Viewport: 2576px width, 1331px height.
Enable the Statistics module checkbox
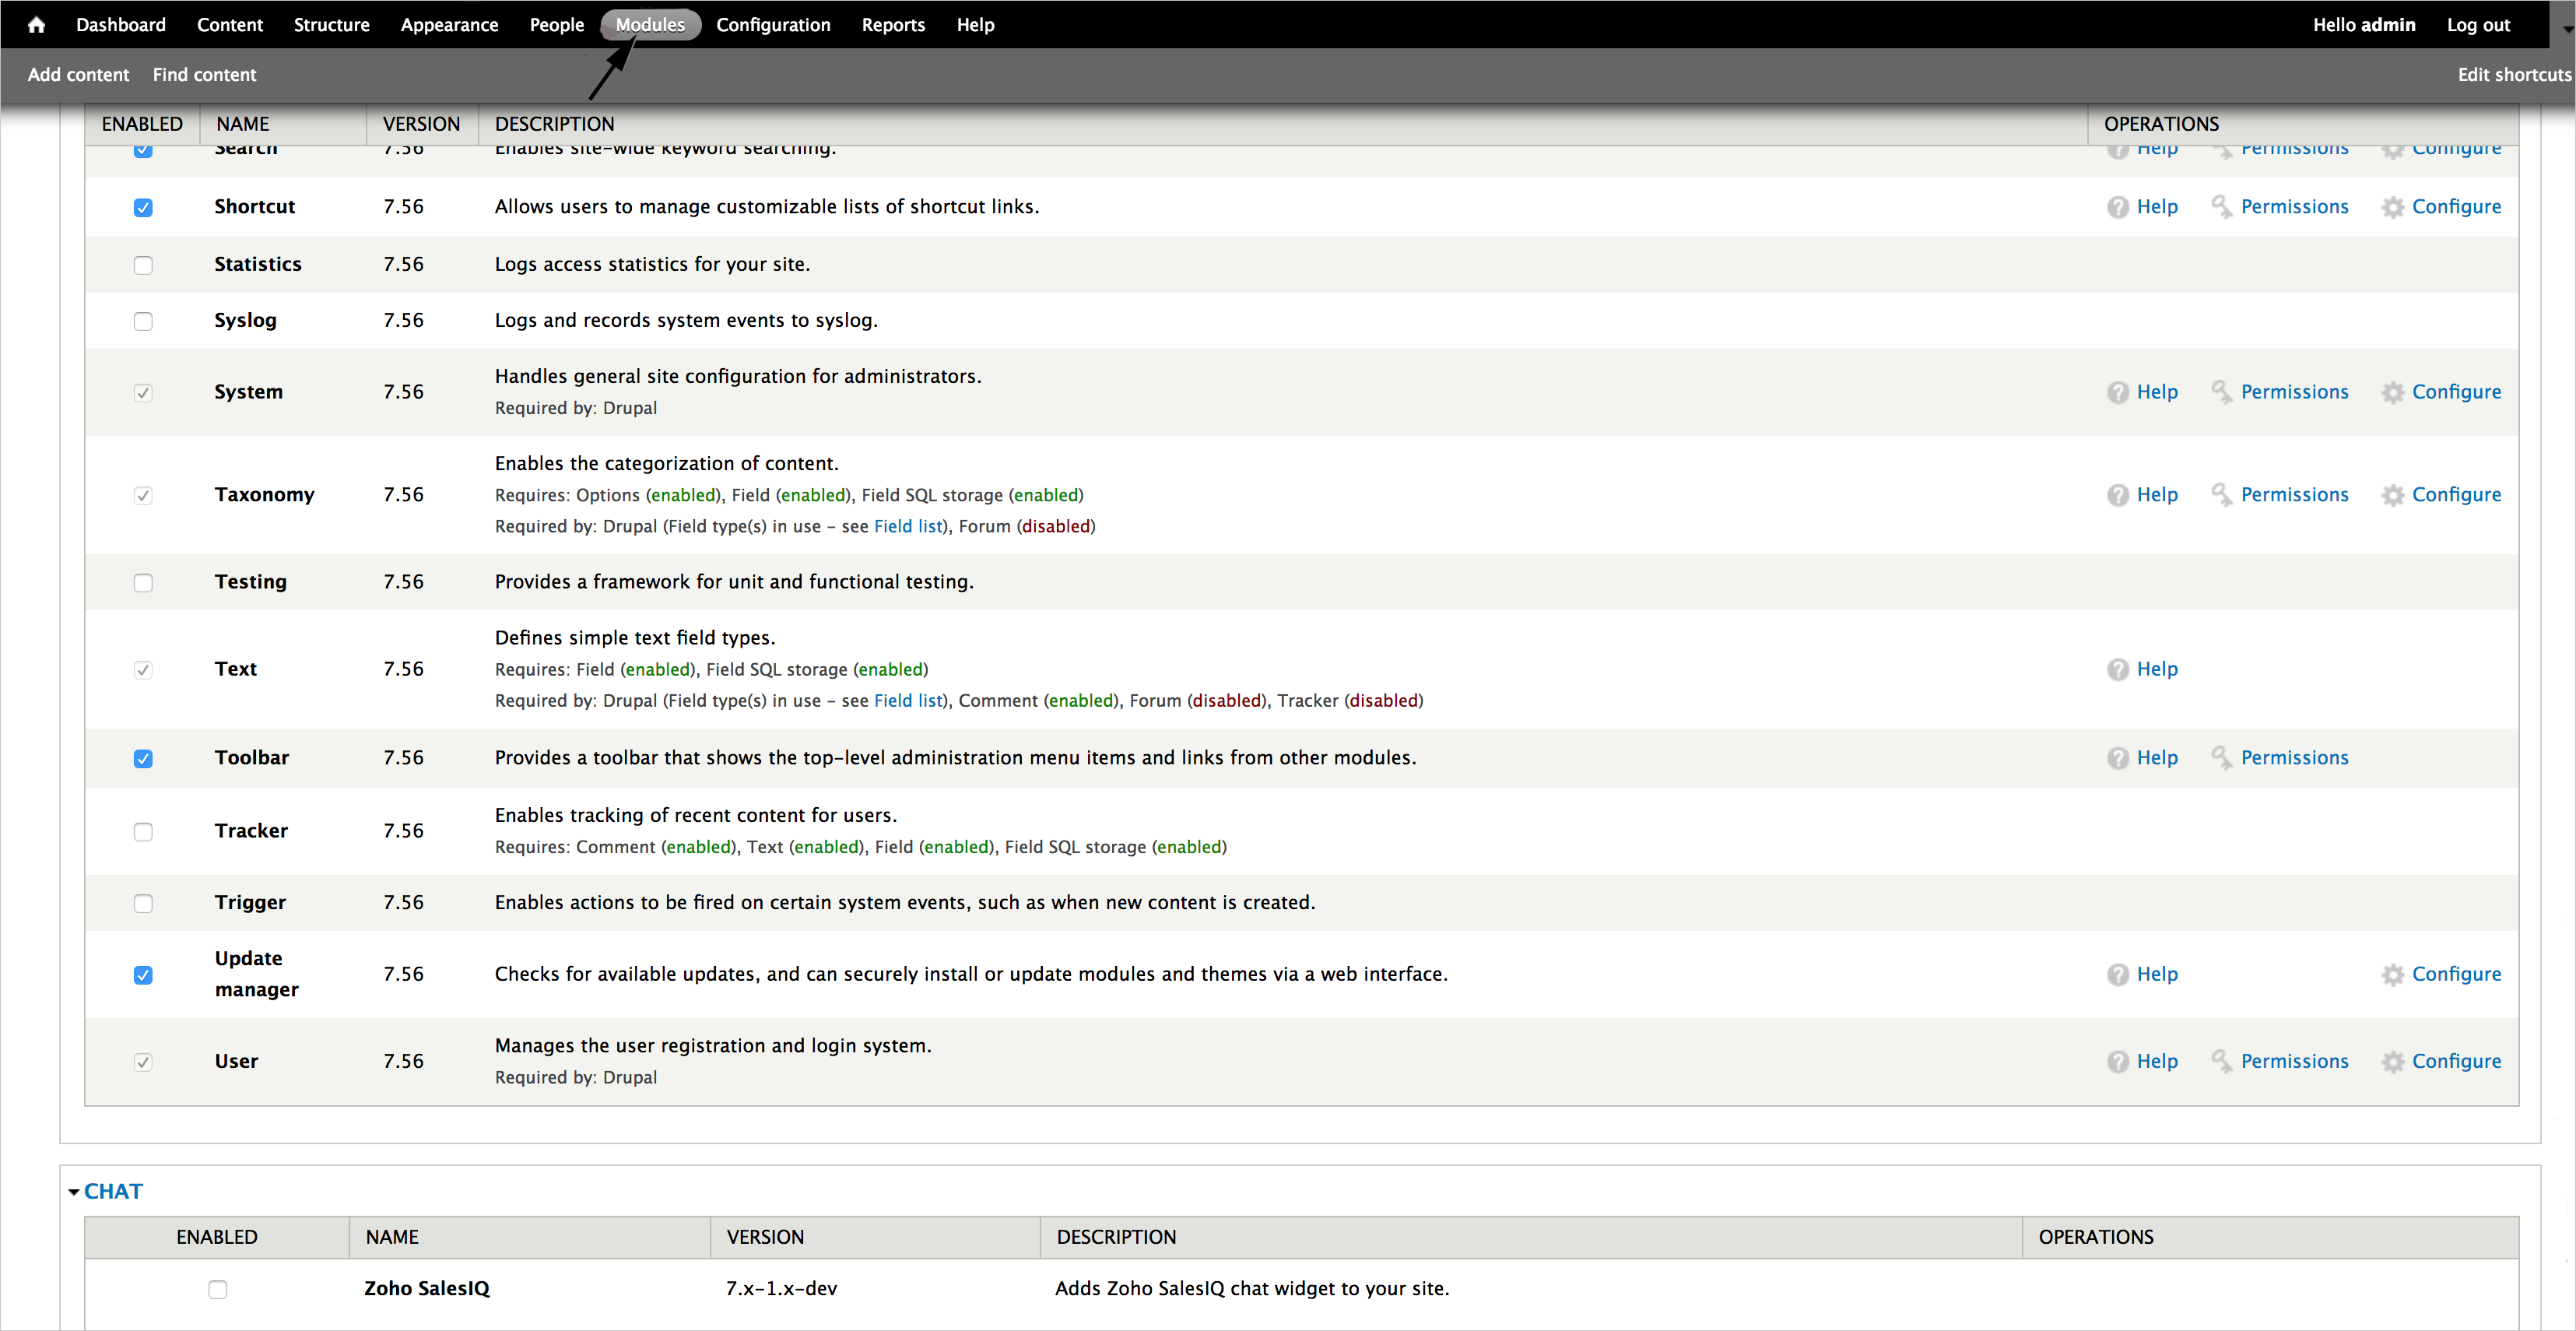pyautogui.click(x=143, y=265)
